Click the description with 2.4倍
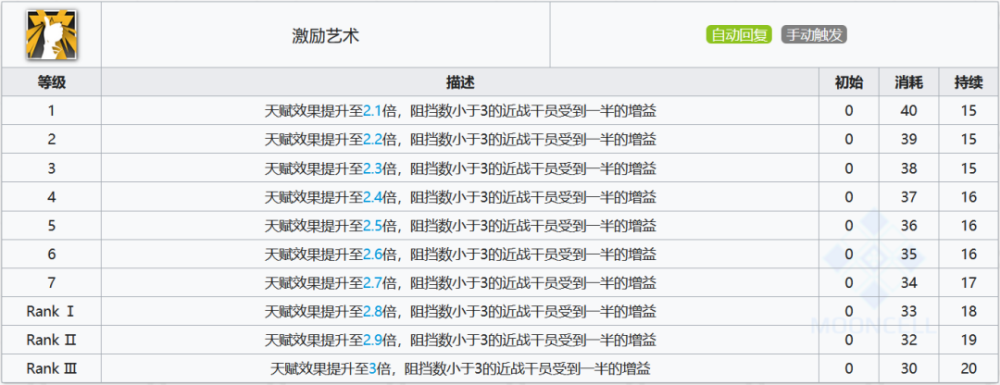The width and height of the screenshot is (1000, 385). tap(460, 197)
